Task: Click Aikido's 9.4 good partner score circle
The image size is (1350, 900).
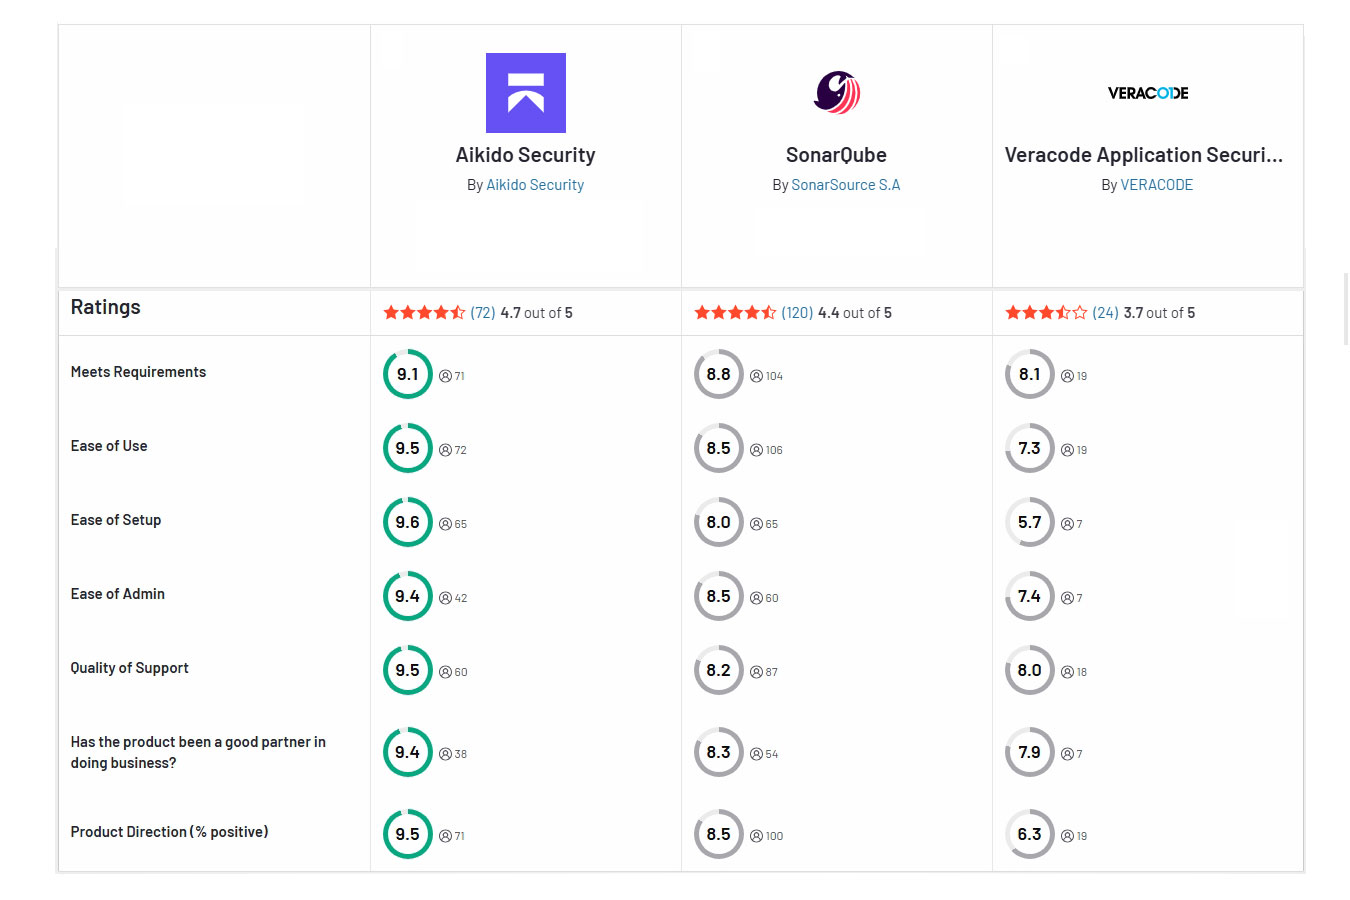Action: click(408, 752)
